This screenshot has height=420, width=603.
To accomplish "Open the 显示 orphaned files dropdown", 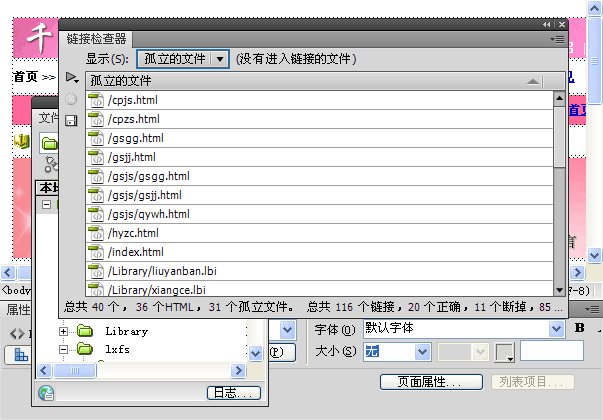I will [x=219, y=59].
